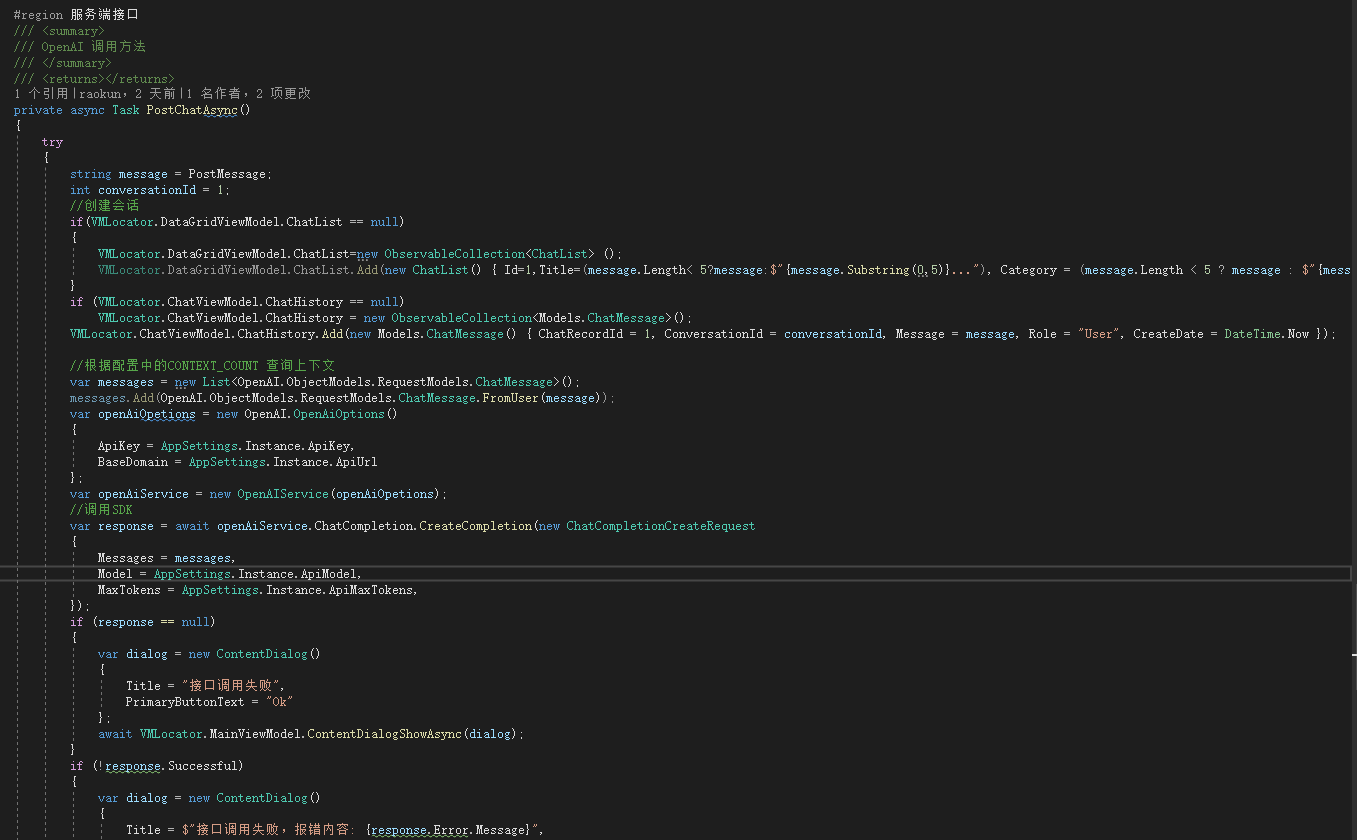Click 'PostMessage' in the string message line

[x=227, y=174]
